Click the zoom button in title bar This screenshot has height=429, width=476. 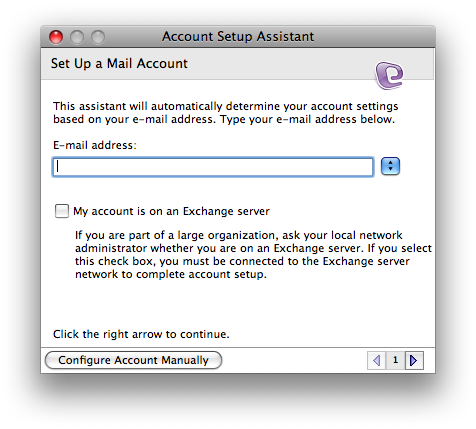coord(98,37)
